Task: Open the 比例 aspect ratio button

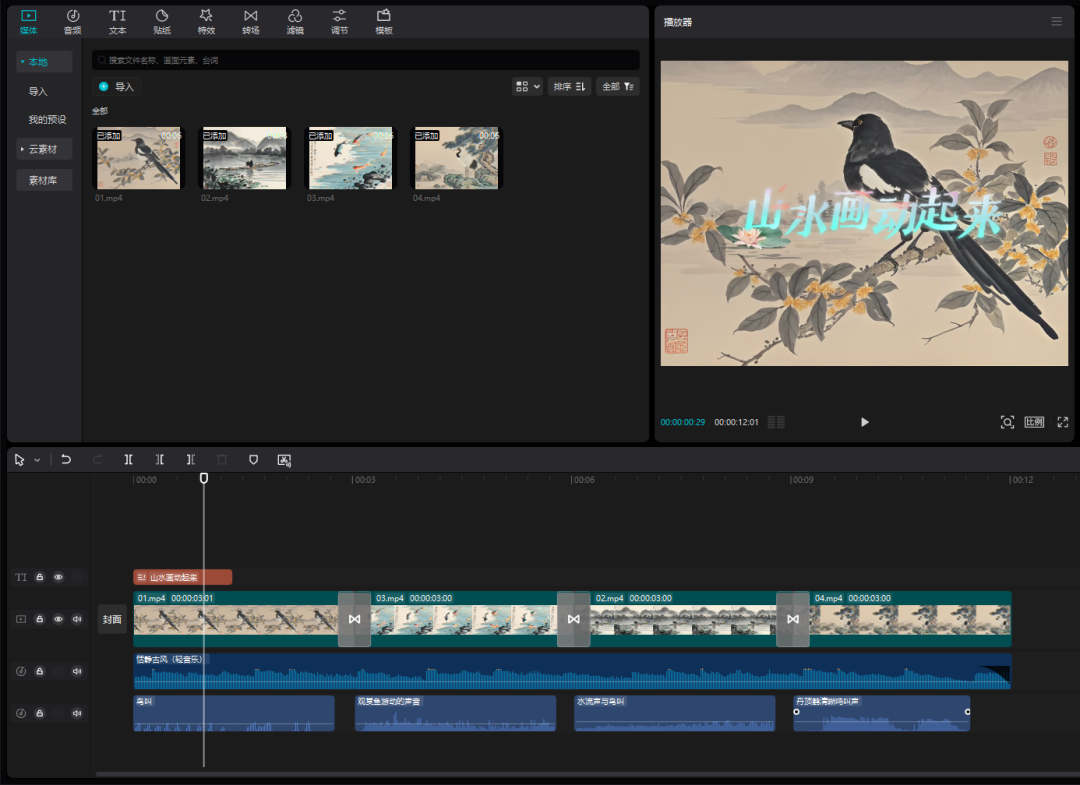Action: (x=1034, y=422)
